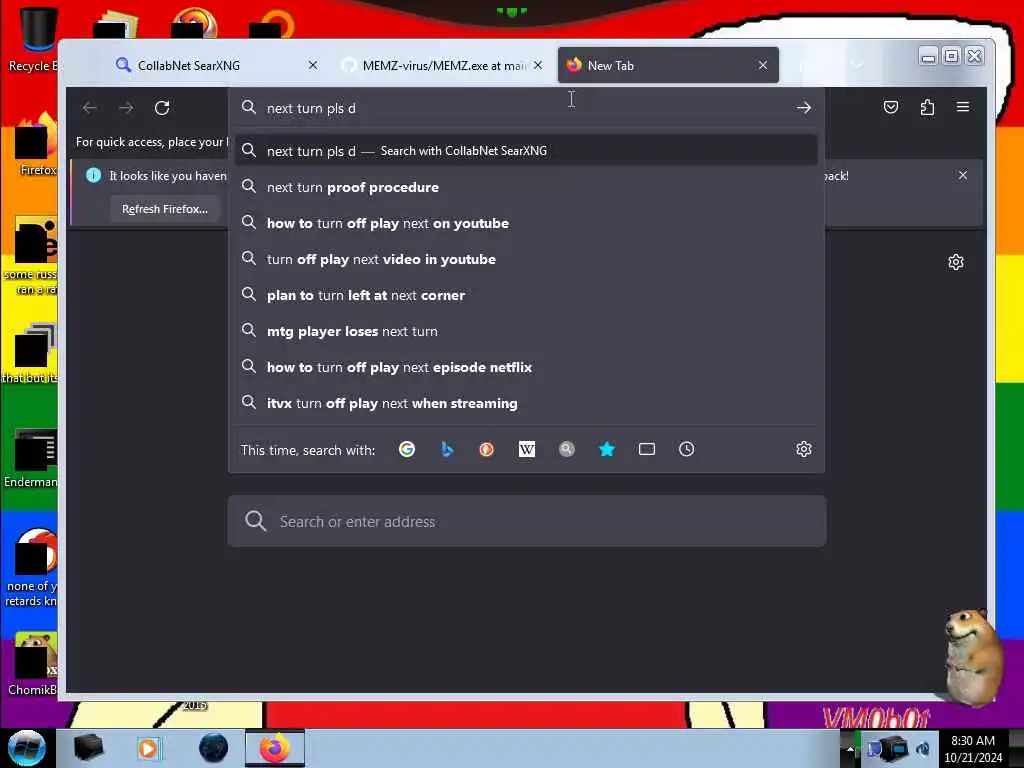Viewport: 1024px width, 768px height.
Task: Minimize the Firefox window
Action: coord(927,57)
